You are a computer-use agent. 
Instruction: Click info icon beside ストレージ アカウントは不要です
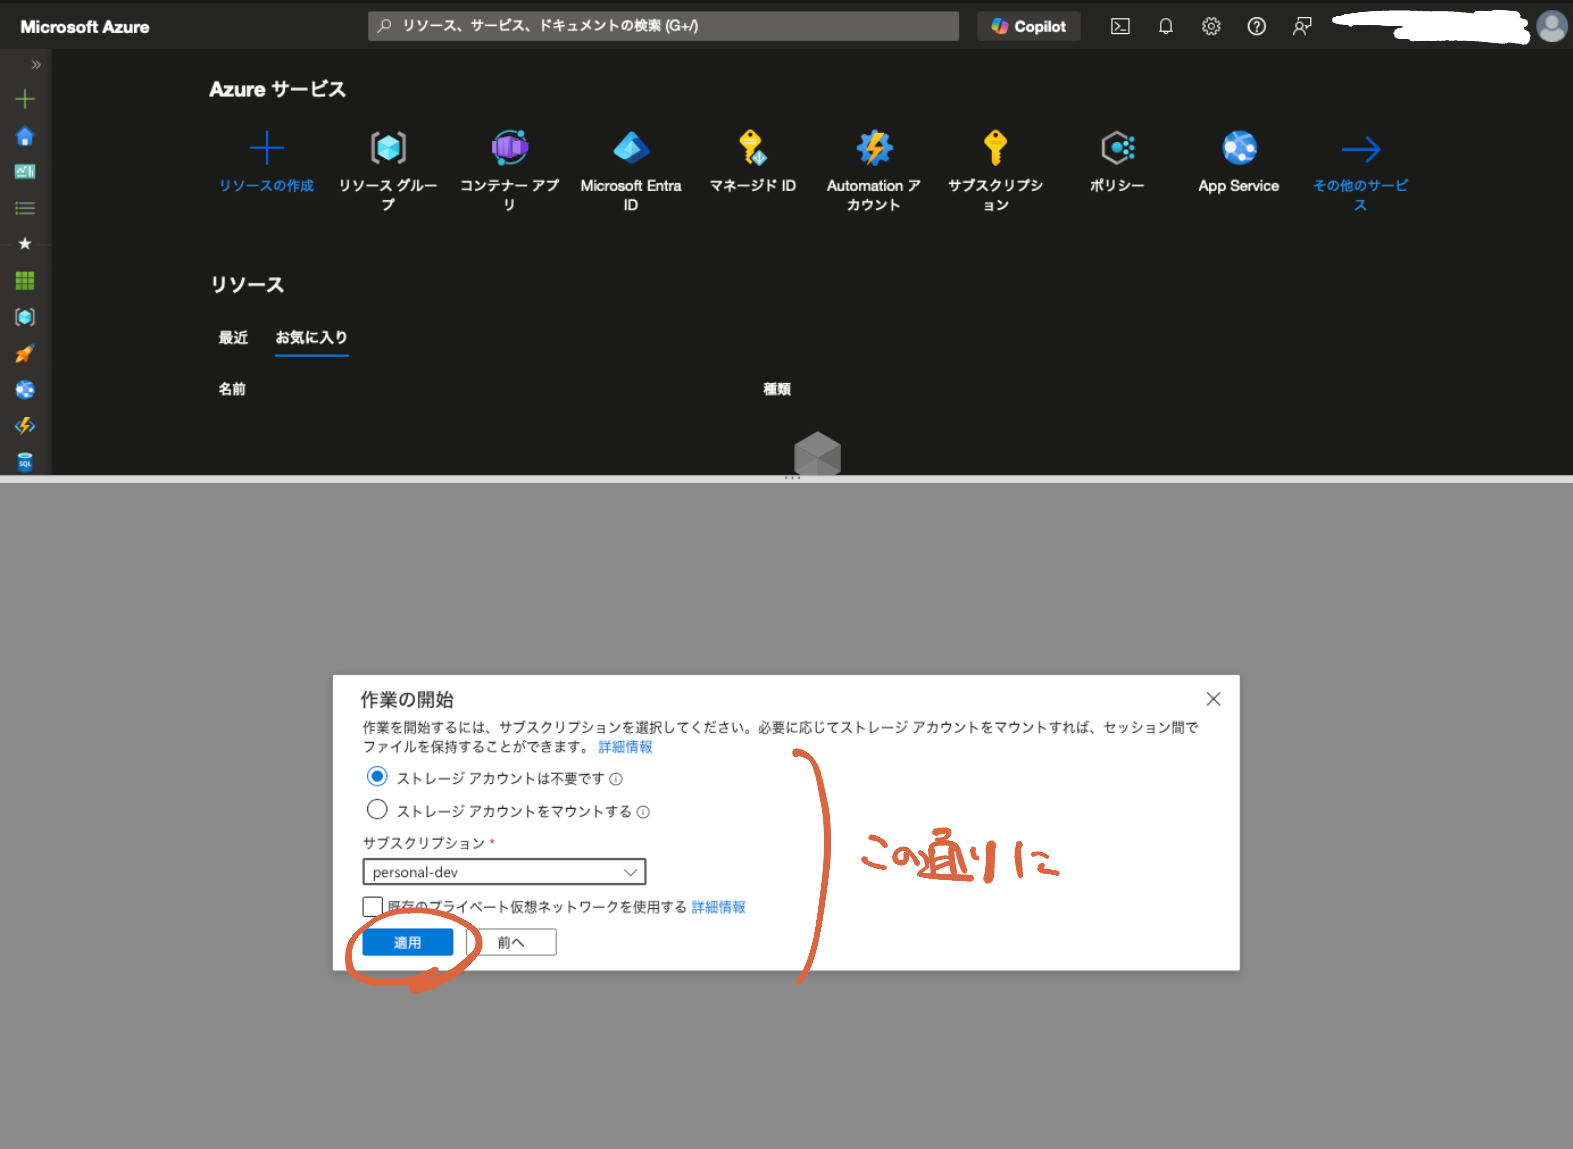click(x=616, y=779)
